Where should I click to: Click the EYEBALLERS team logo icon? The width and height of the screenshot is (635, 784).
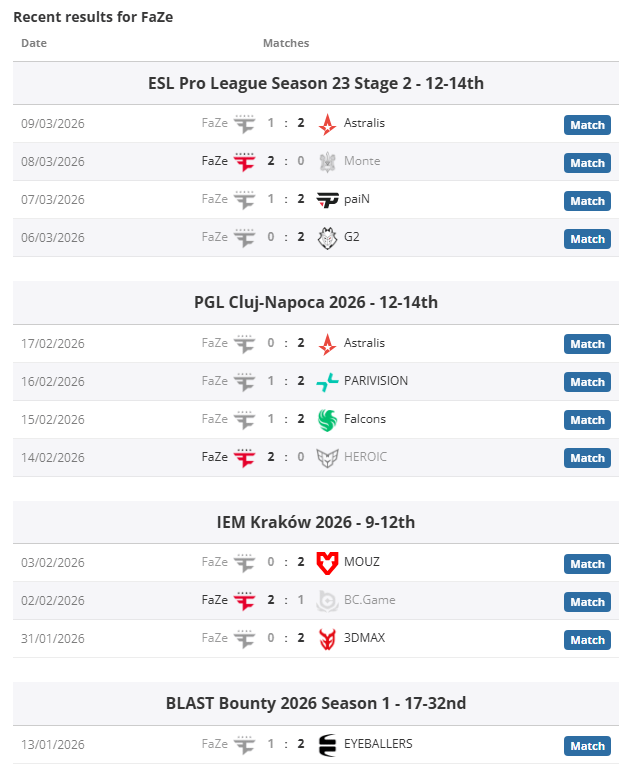pos(327,744)
